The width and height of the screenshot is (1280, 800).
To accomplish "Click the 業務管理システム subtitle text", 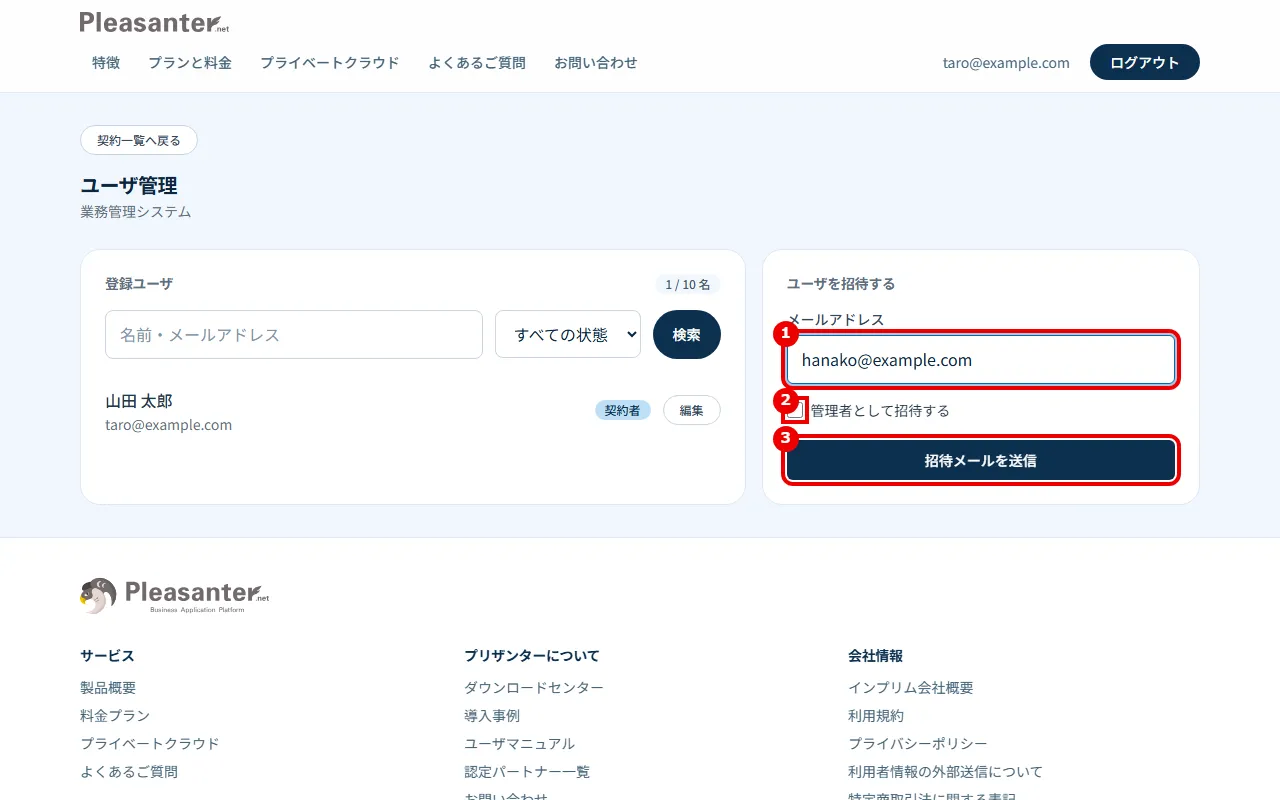I will (136, 212).
